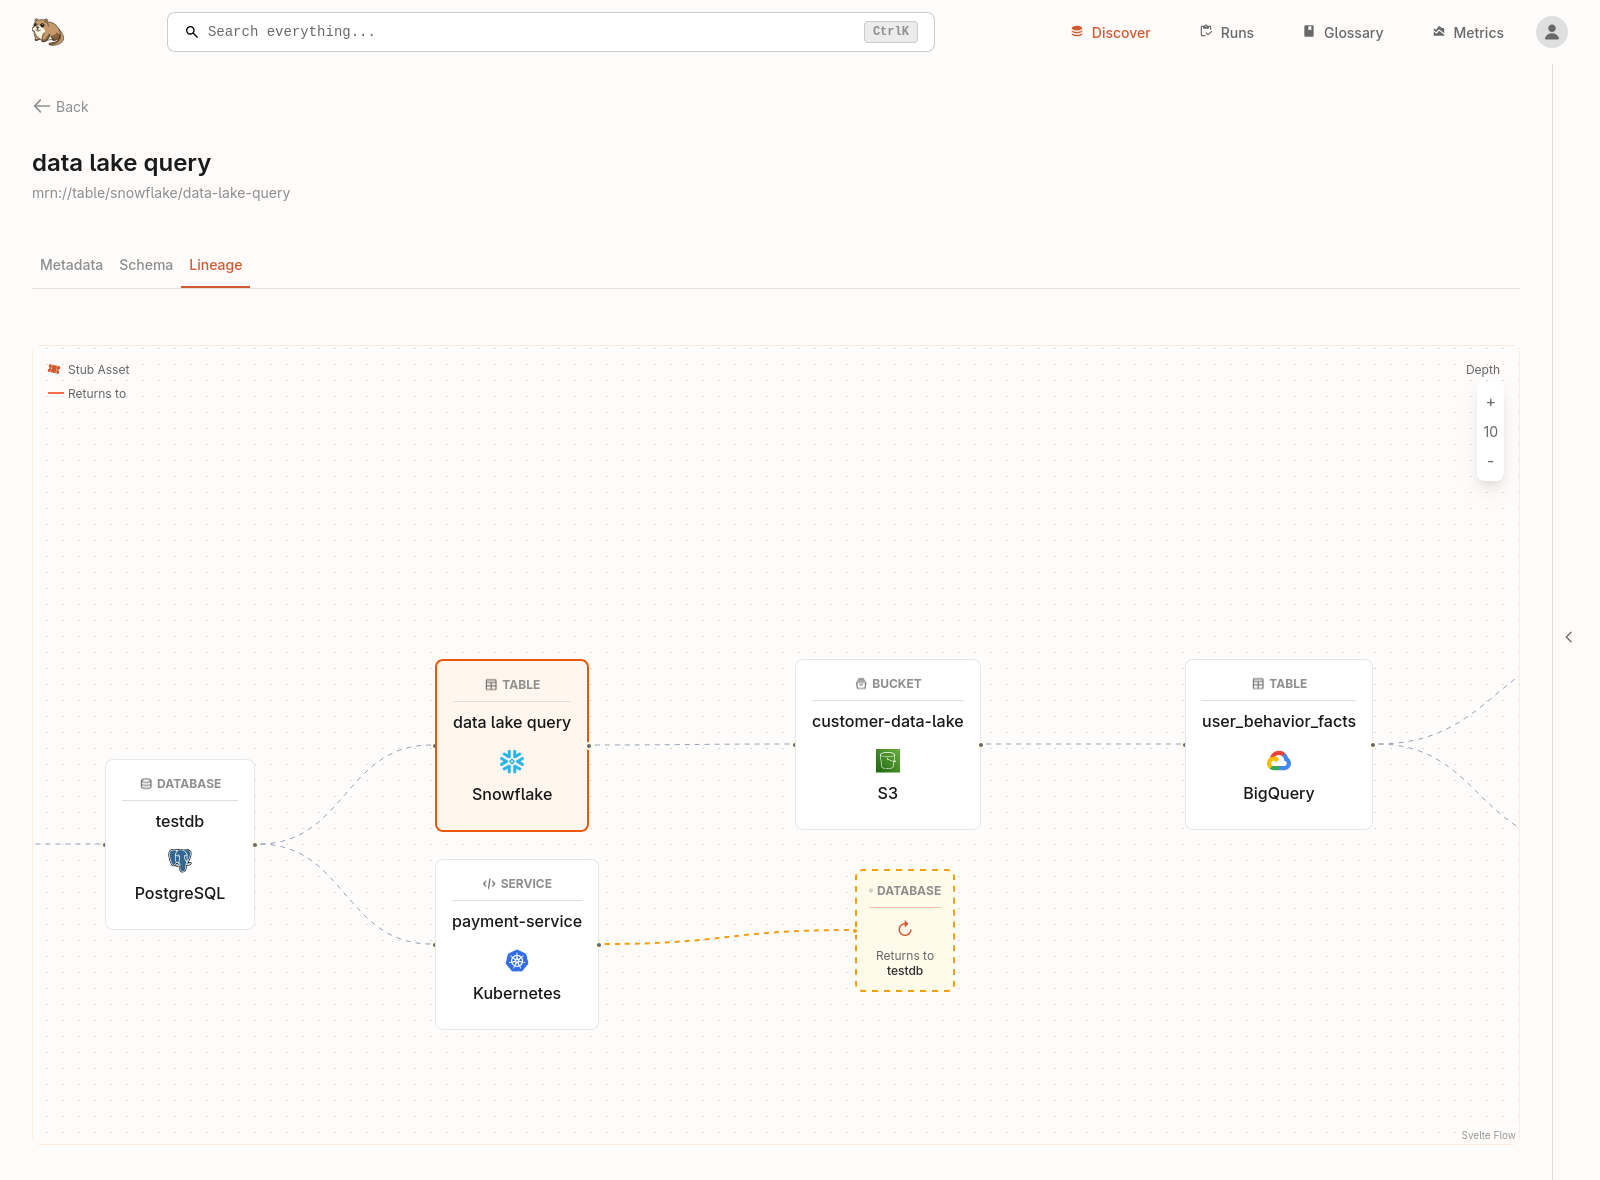Image resolution: width=1600 pixels, height=1180 pixels.
Task: Click the S3 bucket icon in customer-data-lake
Action: (887, 760)
